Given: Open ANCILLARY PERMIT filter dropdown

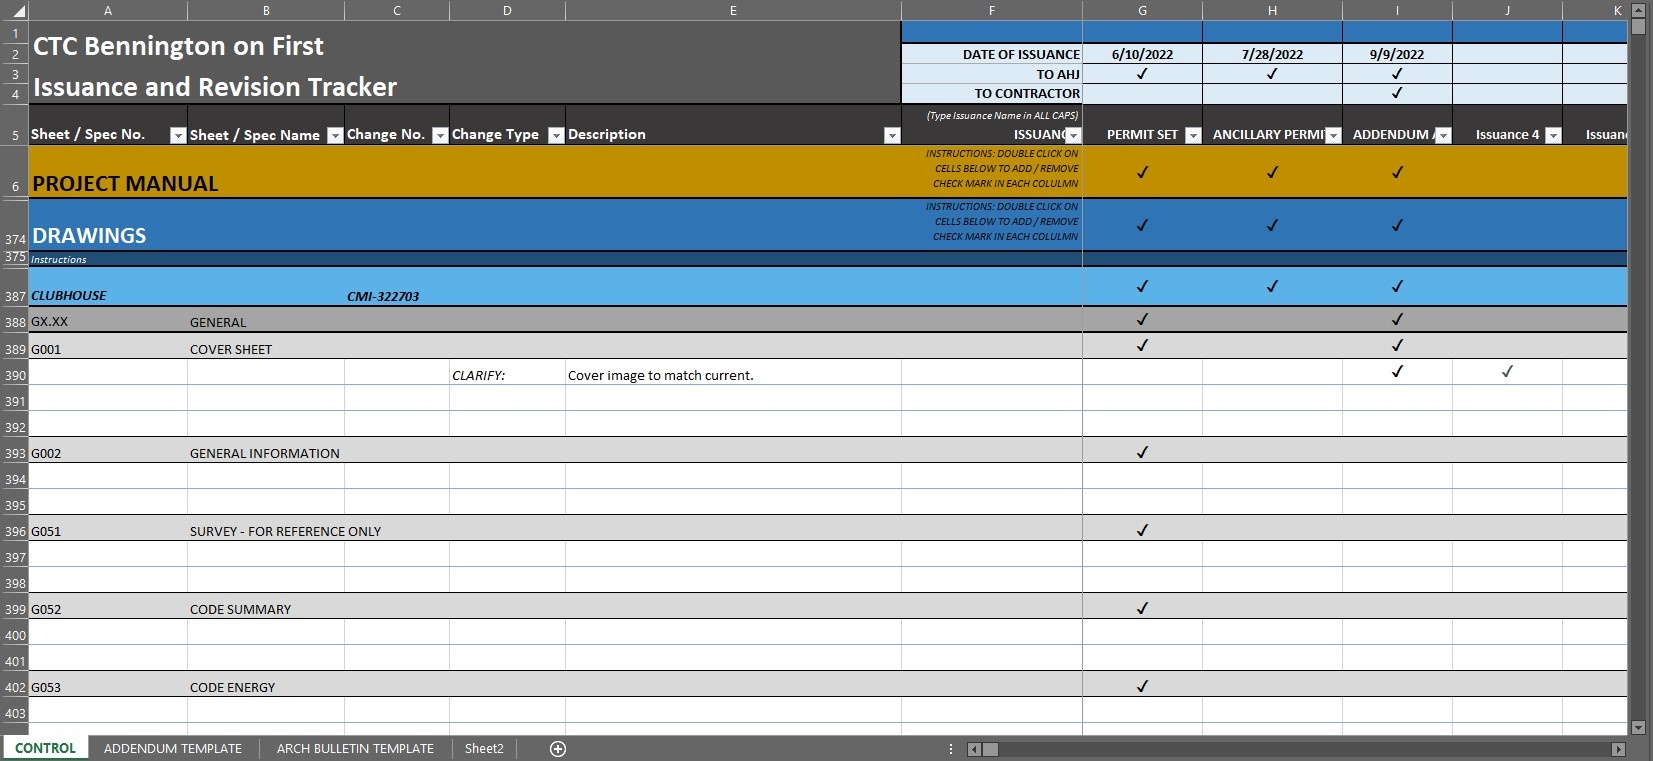Looking at the screenshot, I should [x=1333, y=136].
